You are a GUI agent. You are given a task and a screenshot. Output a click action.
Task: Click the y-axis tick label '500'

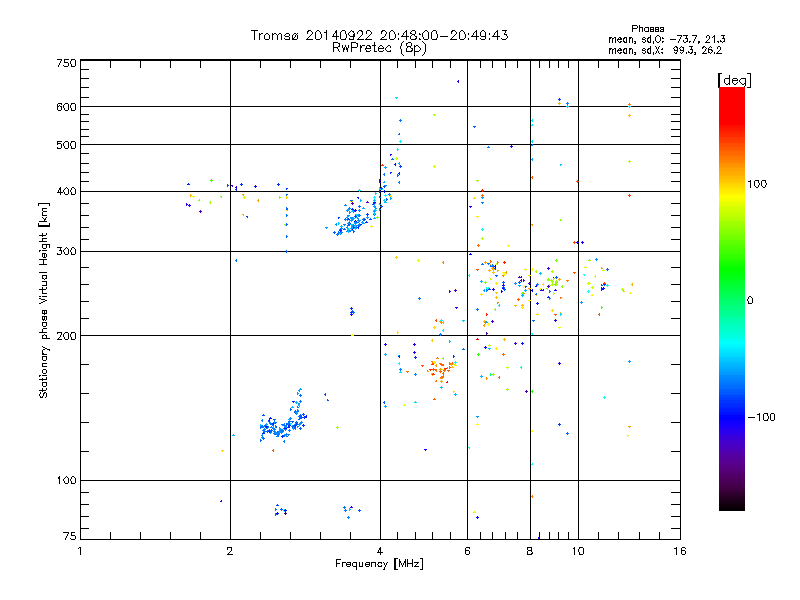67,145
